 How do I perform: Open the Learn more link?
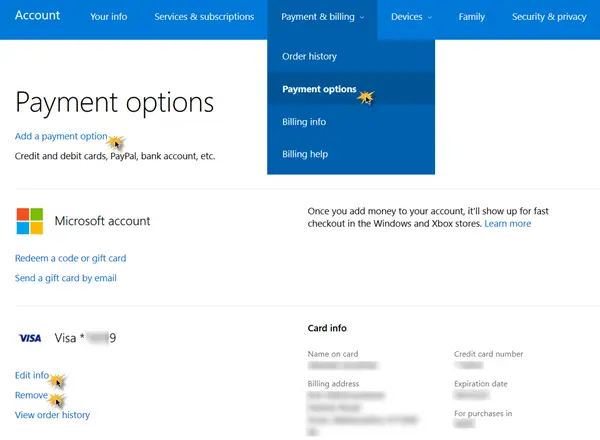pyautogui.click(x=507, y=224)
